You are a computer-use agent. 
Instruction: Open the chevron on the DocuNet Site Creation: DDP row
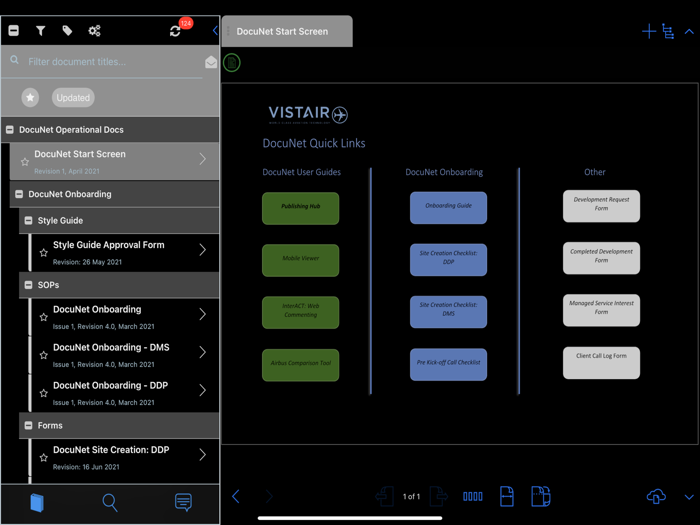click(203, 454)
